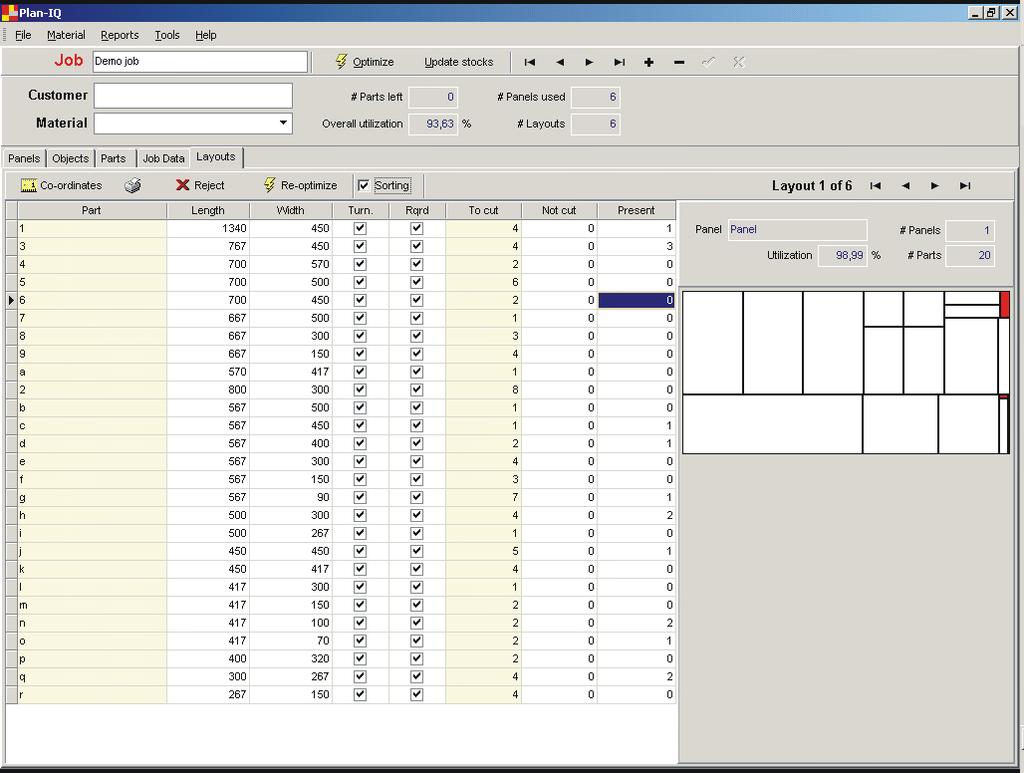The image size is (1024, 773).
Task: Jump to last layout arrow
Action: [965, 186]
